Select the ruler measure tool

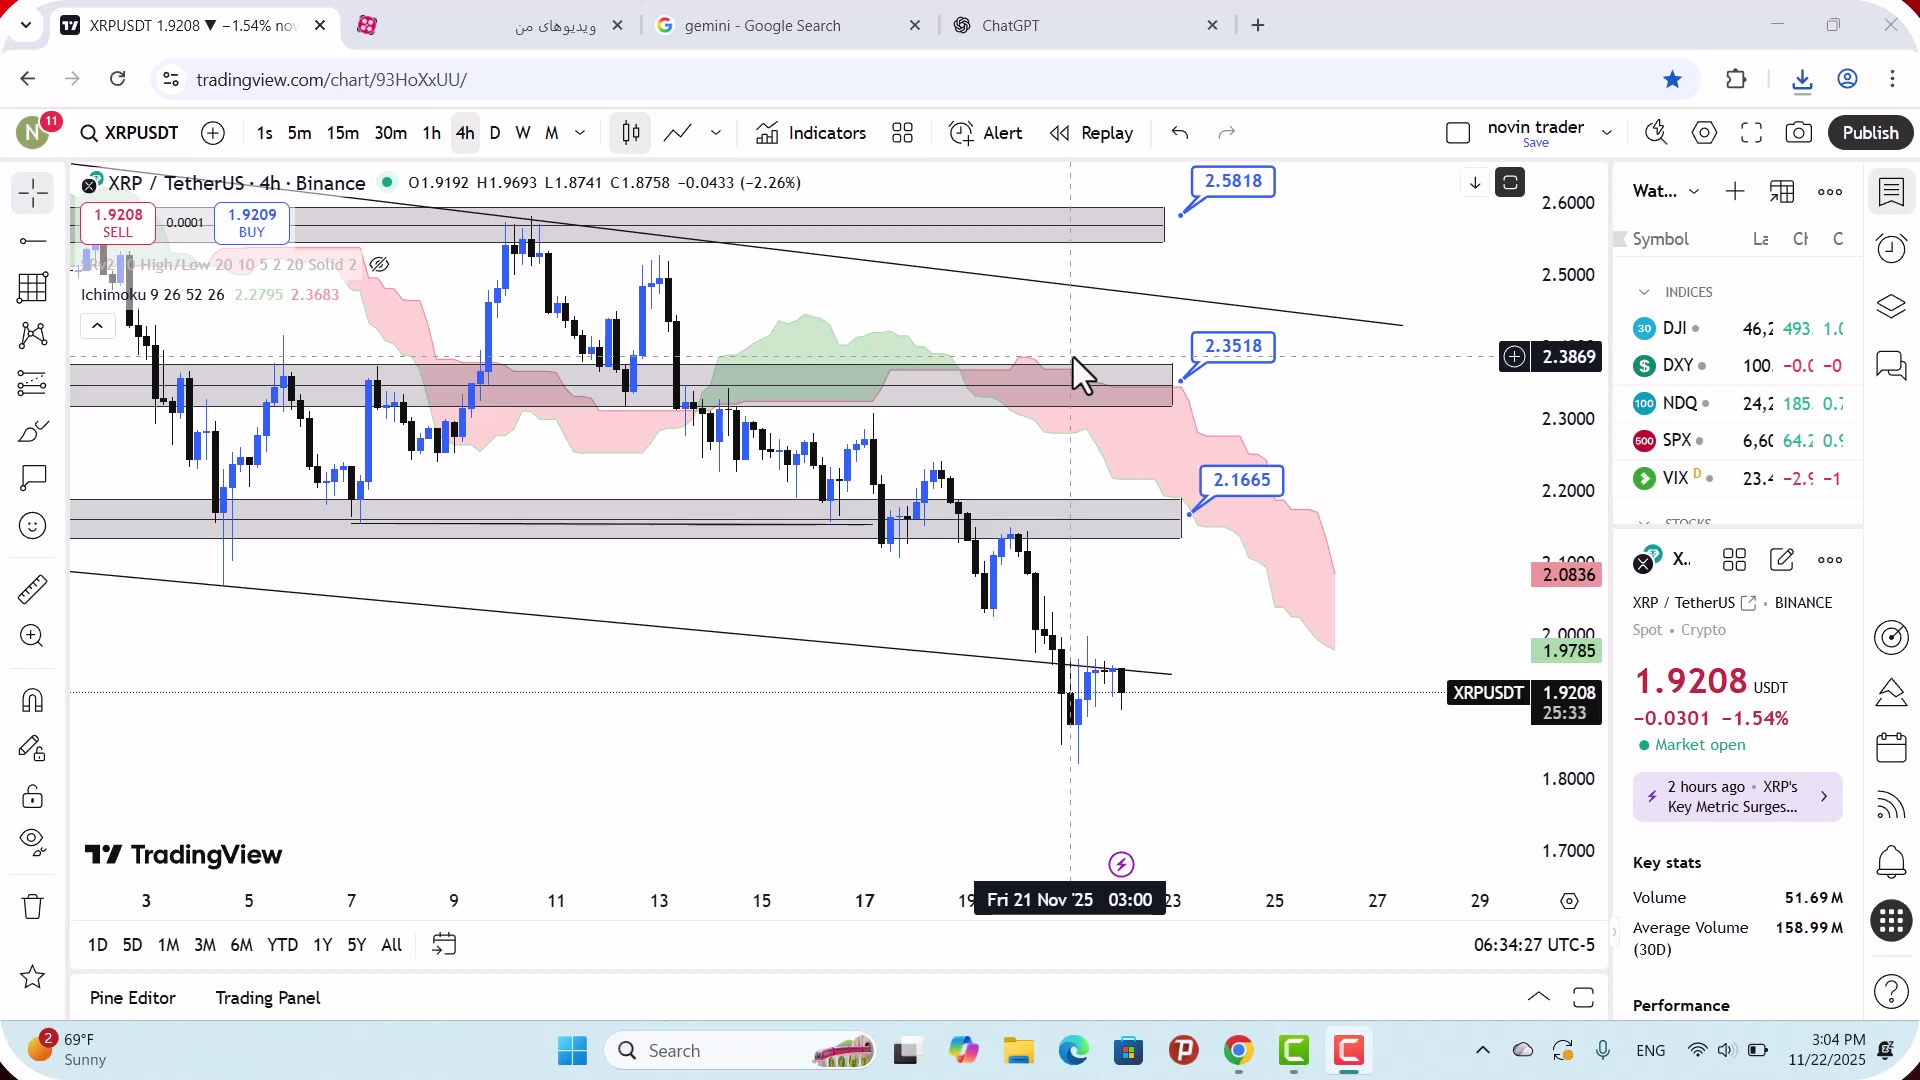[33, 589]
